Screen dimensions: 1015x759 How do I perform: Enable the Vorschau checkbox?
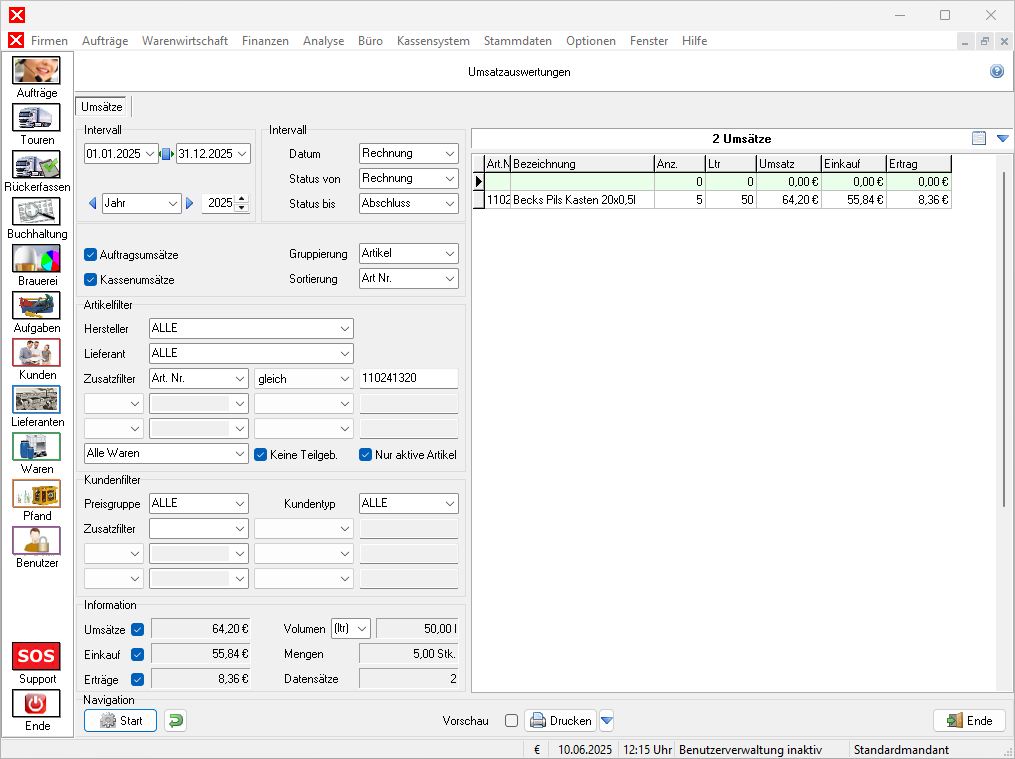coord(511,720)
